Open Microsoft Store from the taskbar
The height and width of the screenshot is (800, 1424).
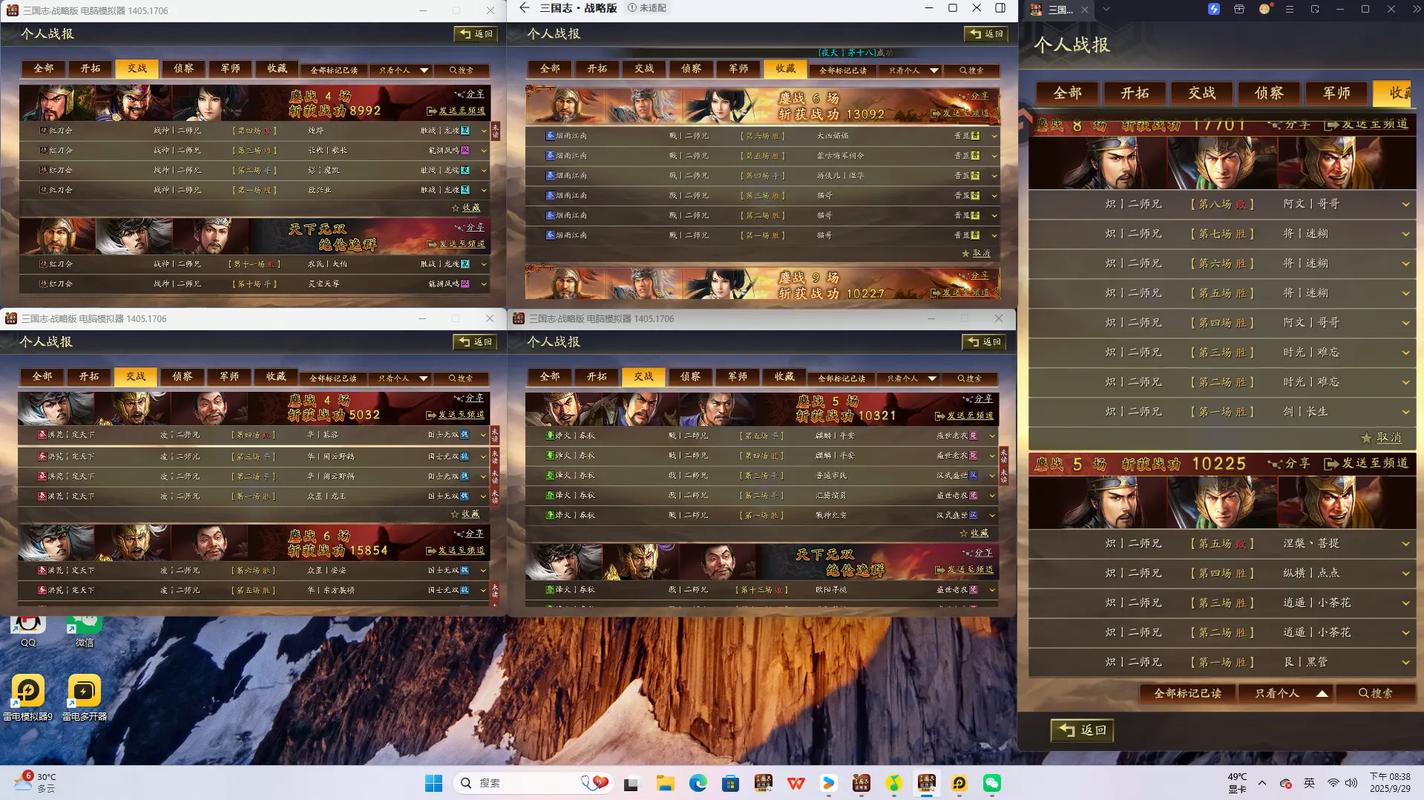[730, 783]
